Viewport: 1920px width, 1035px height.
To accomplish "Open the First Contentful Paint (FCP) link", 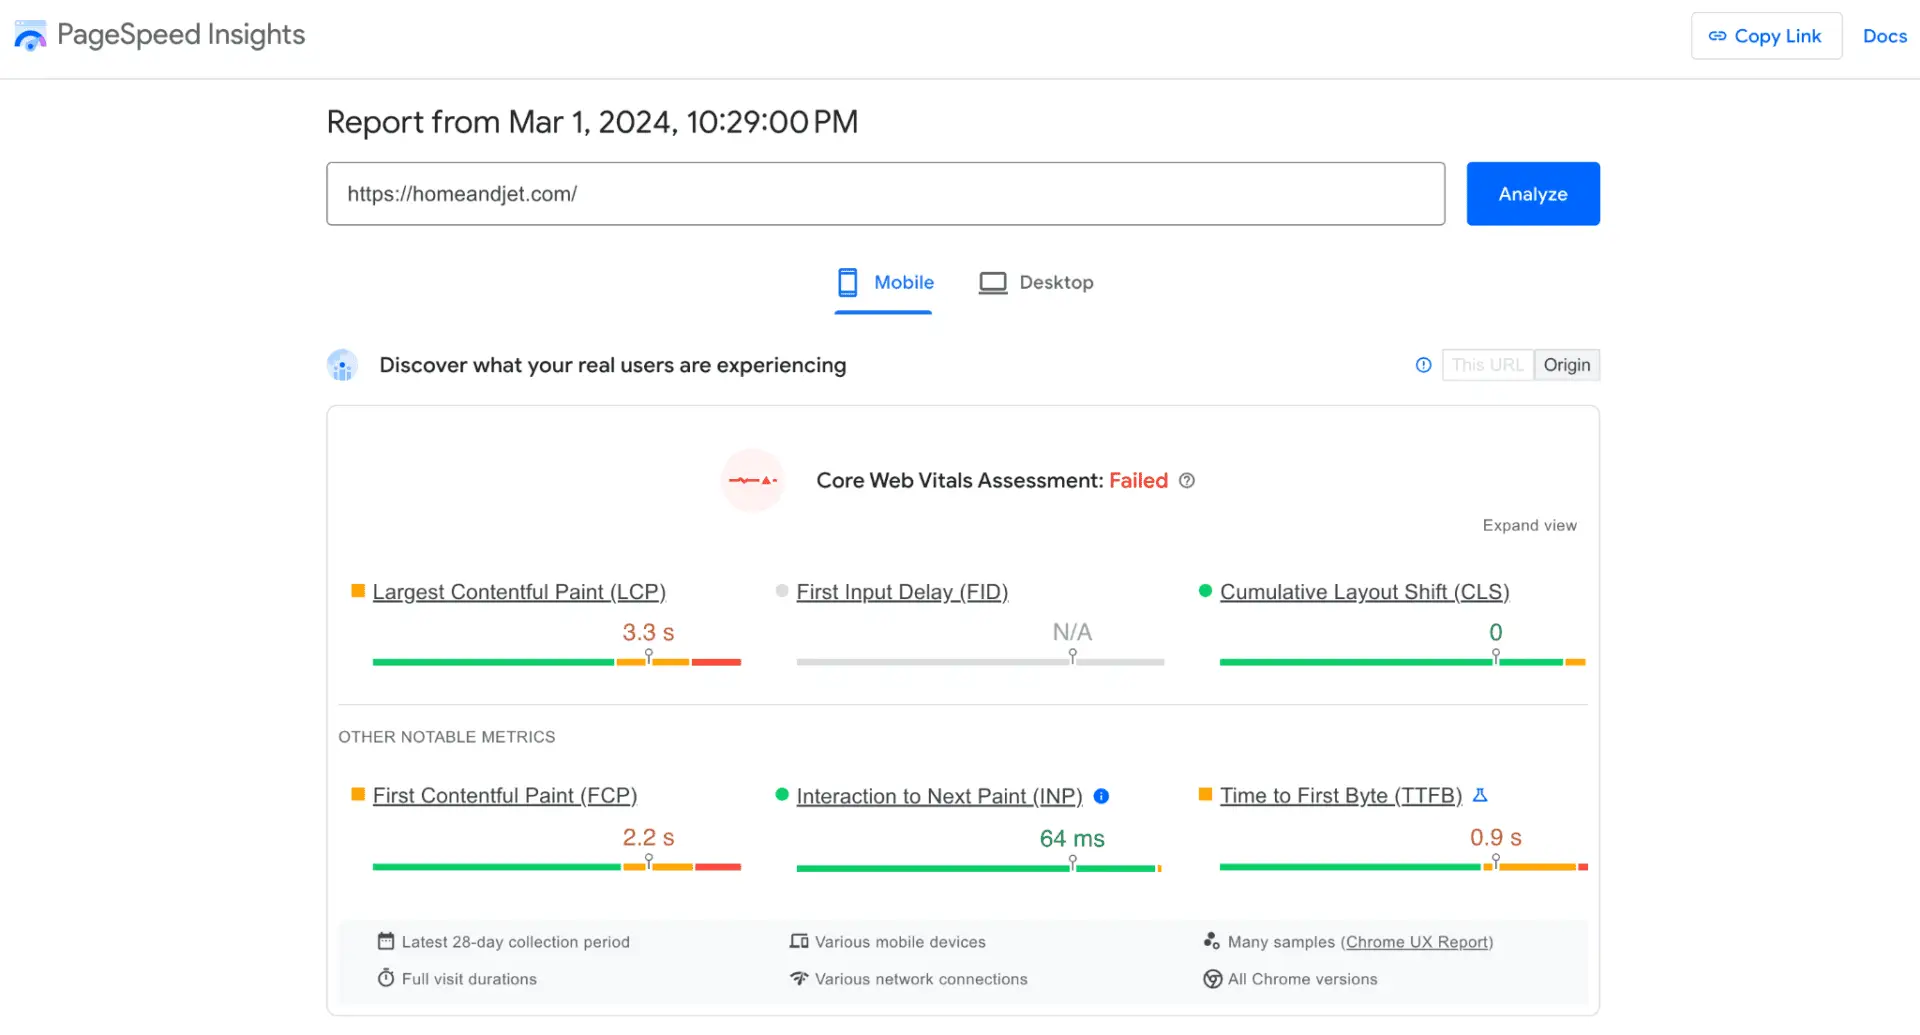I will 505,796.
